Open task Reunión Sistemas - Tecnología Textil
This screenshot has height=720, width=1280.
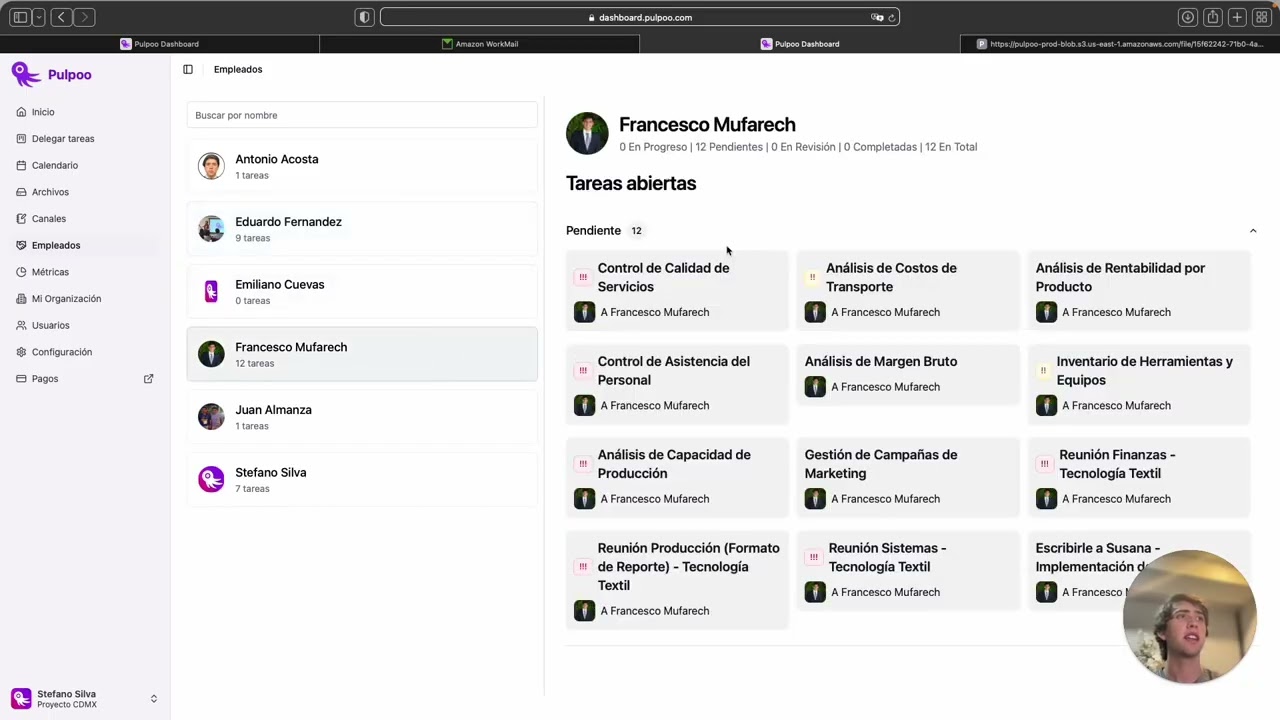908,570
